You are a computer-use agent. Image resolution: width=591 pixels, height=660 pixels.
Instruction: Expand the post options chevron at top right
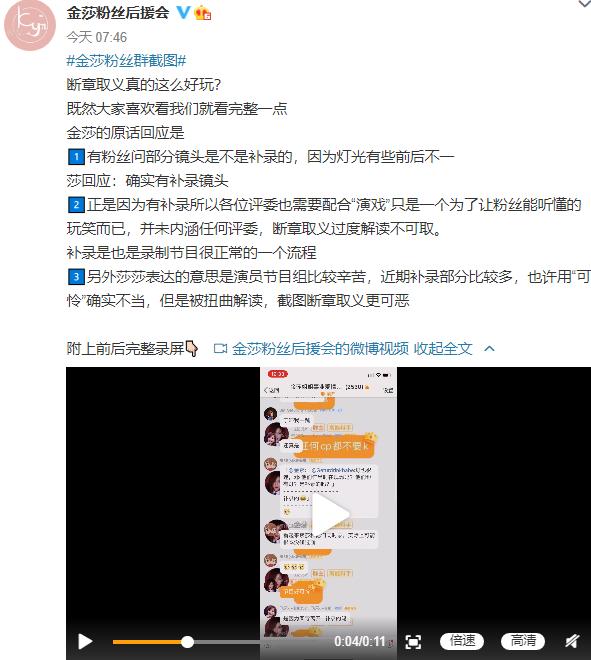point(585,4)
